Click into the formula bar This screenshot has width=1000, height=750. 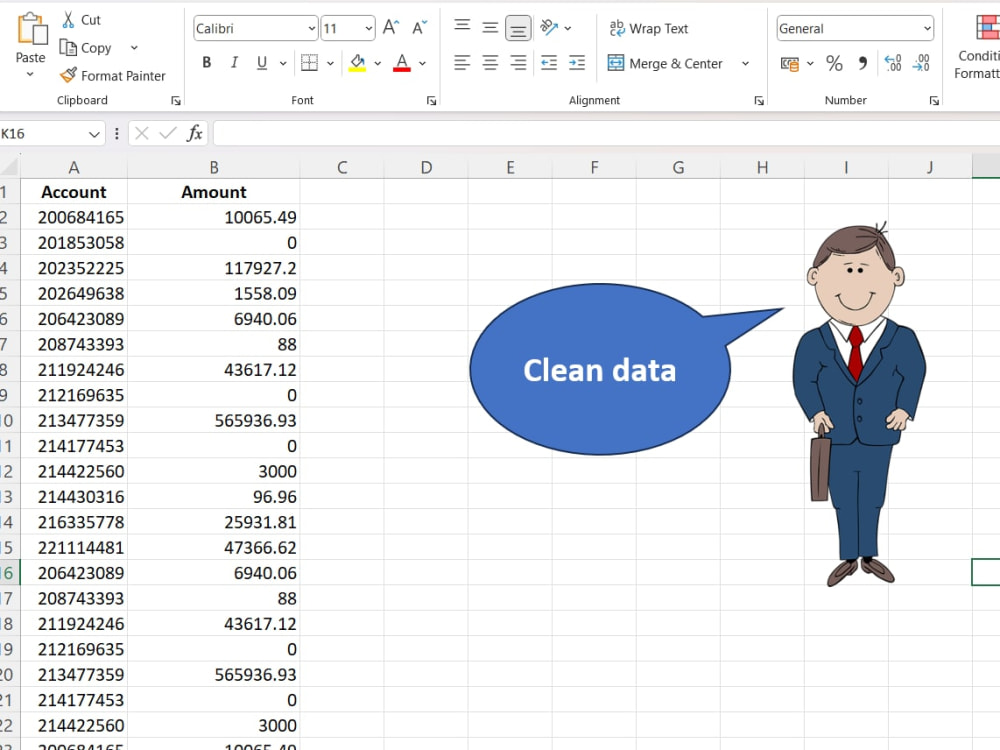point(607,133)
